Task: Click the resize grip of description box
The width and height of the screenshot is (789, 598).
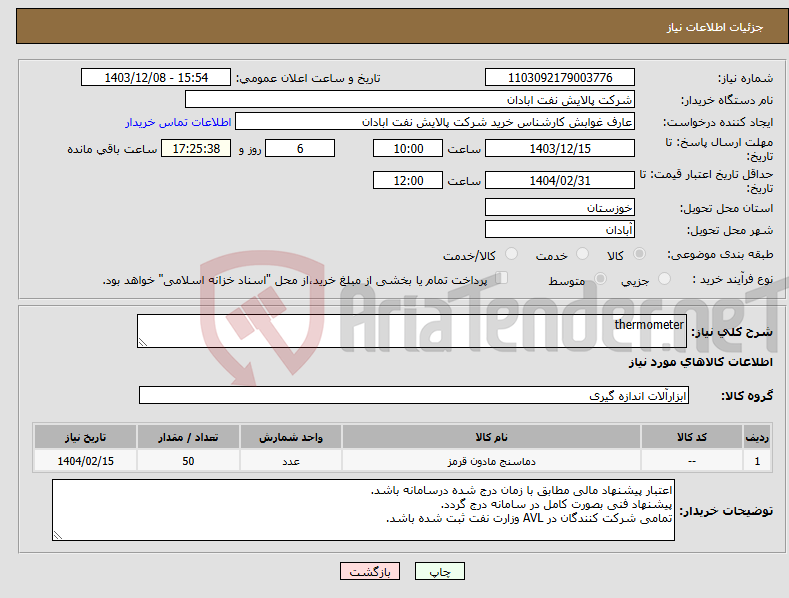Action: (143, 342)
